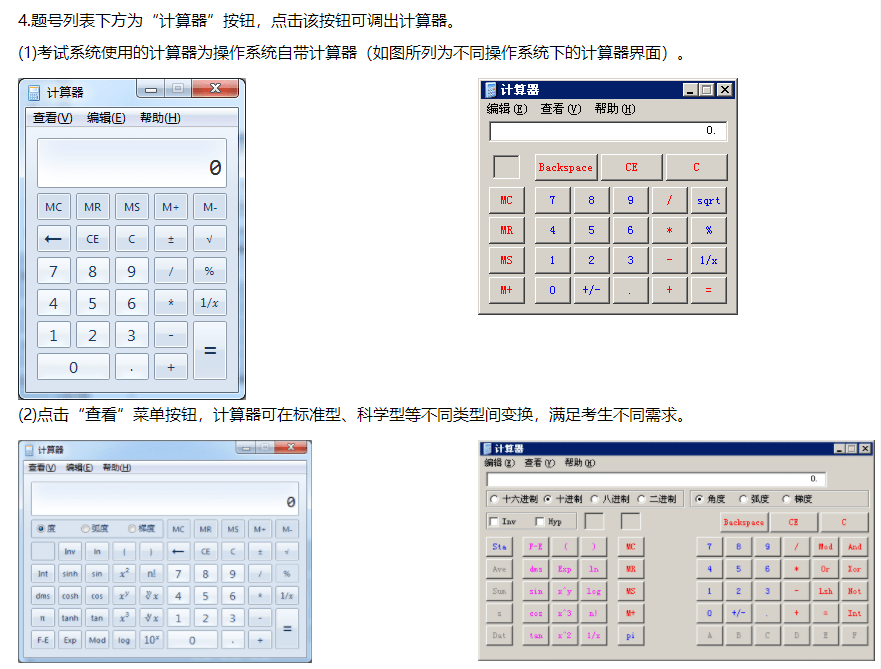Image resolution: width=881 pixels, height=669 pixels.
Task: Open the 查看(V) menu in the Win7 standard calculator
Action: pyautogui.click(x=52, y=118)
